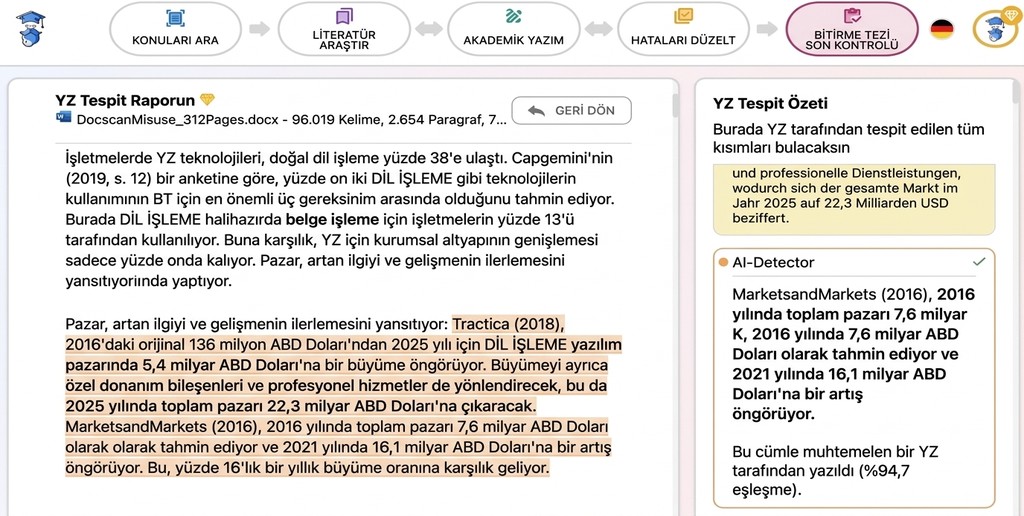Click the YZ Tespit Özeti heading
1024x516 pixels.
[770, 103]
